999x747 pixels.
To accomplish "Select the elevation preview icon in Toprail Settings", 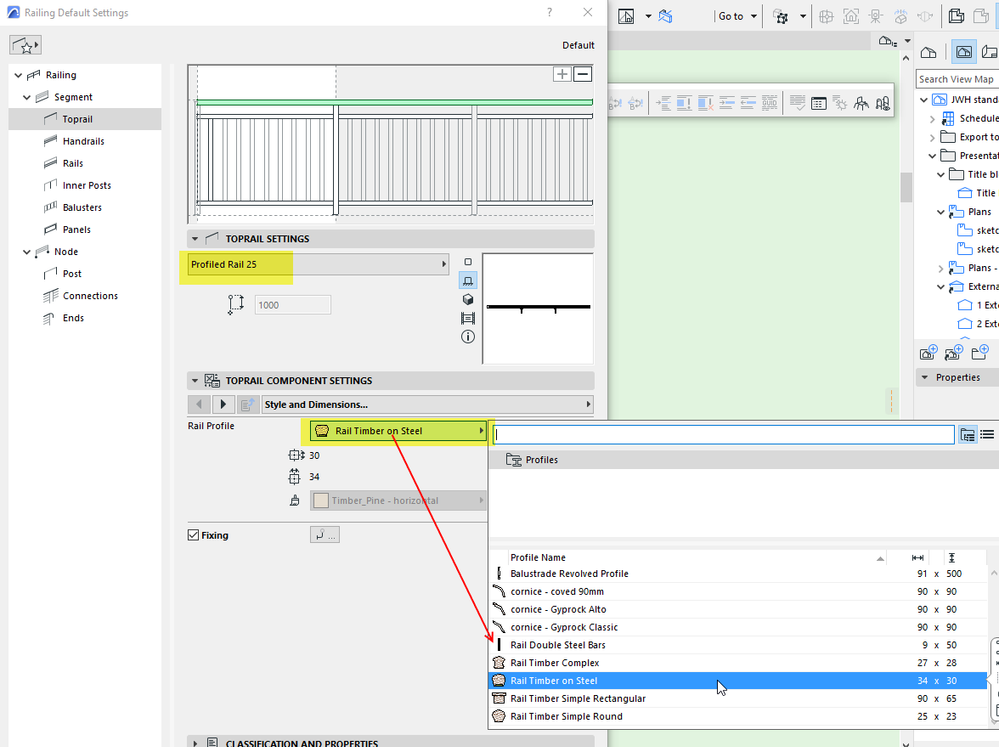I will tap(468, 280).
